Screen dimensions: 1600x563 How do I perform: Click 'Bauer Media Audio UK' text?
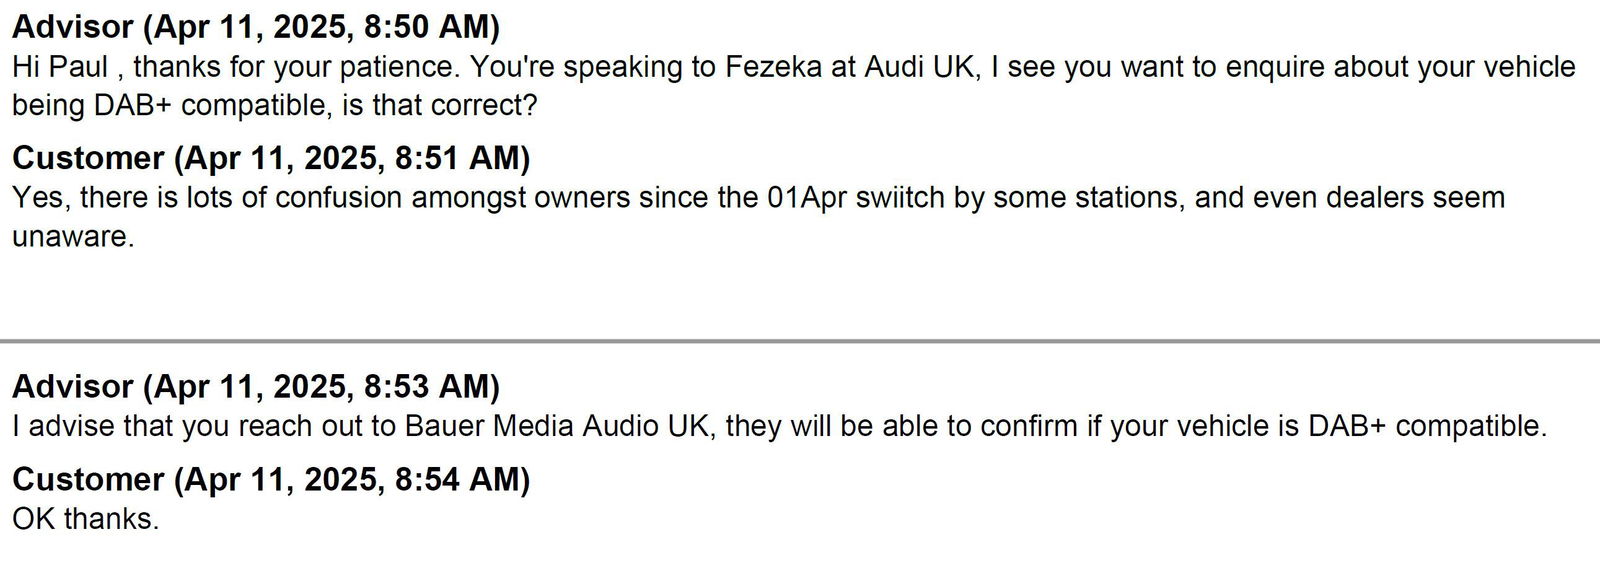[x=561, y=427]
